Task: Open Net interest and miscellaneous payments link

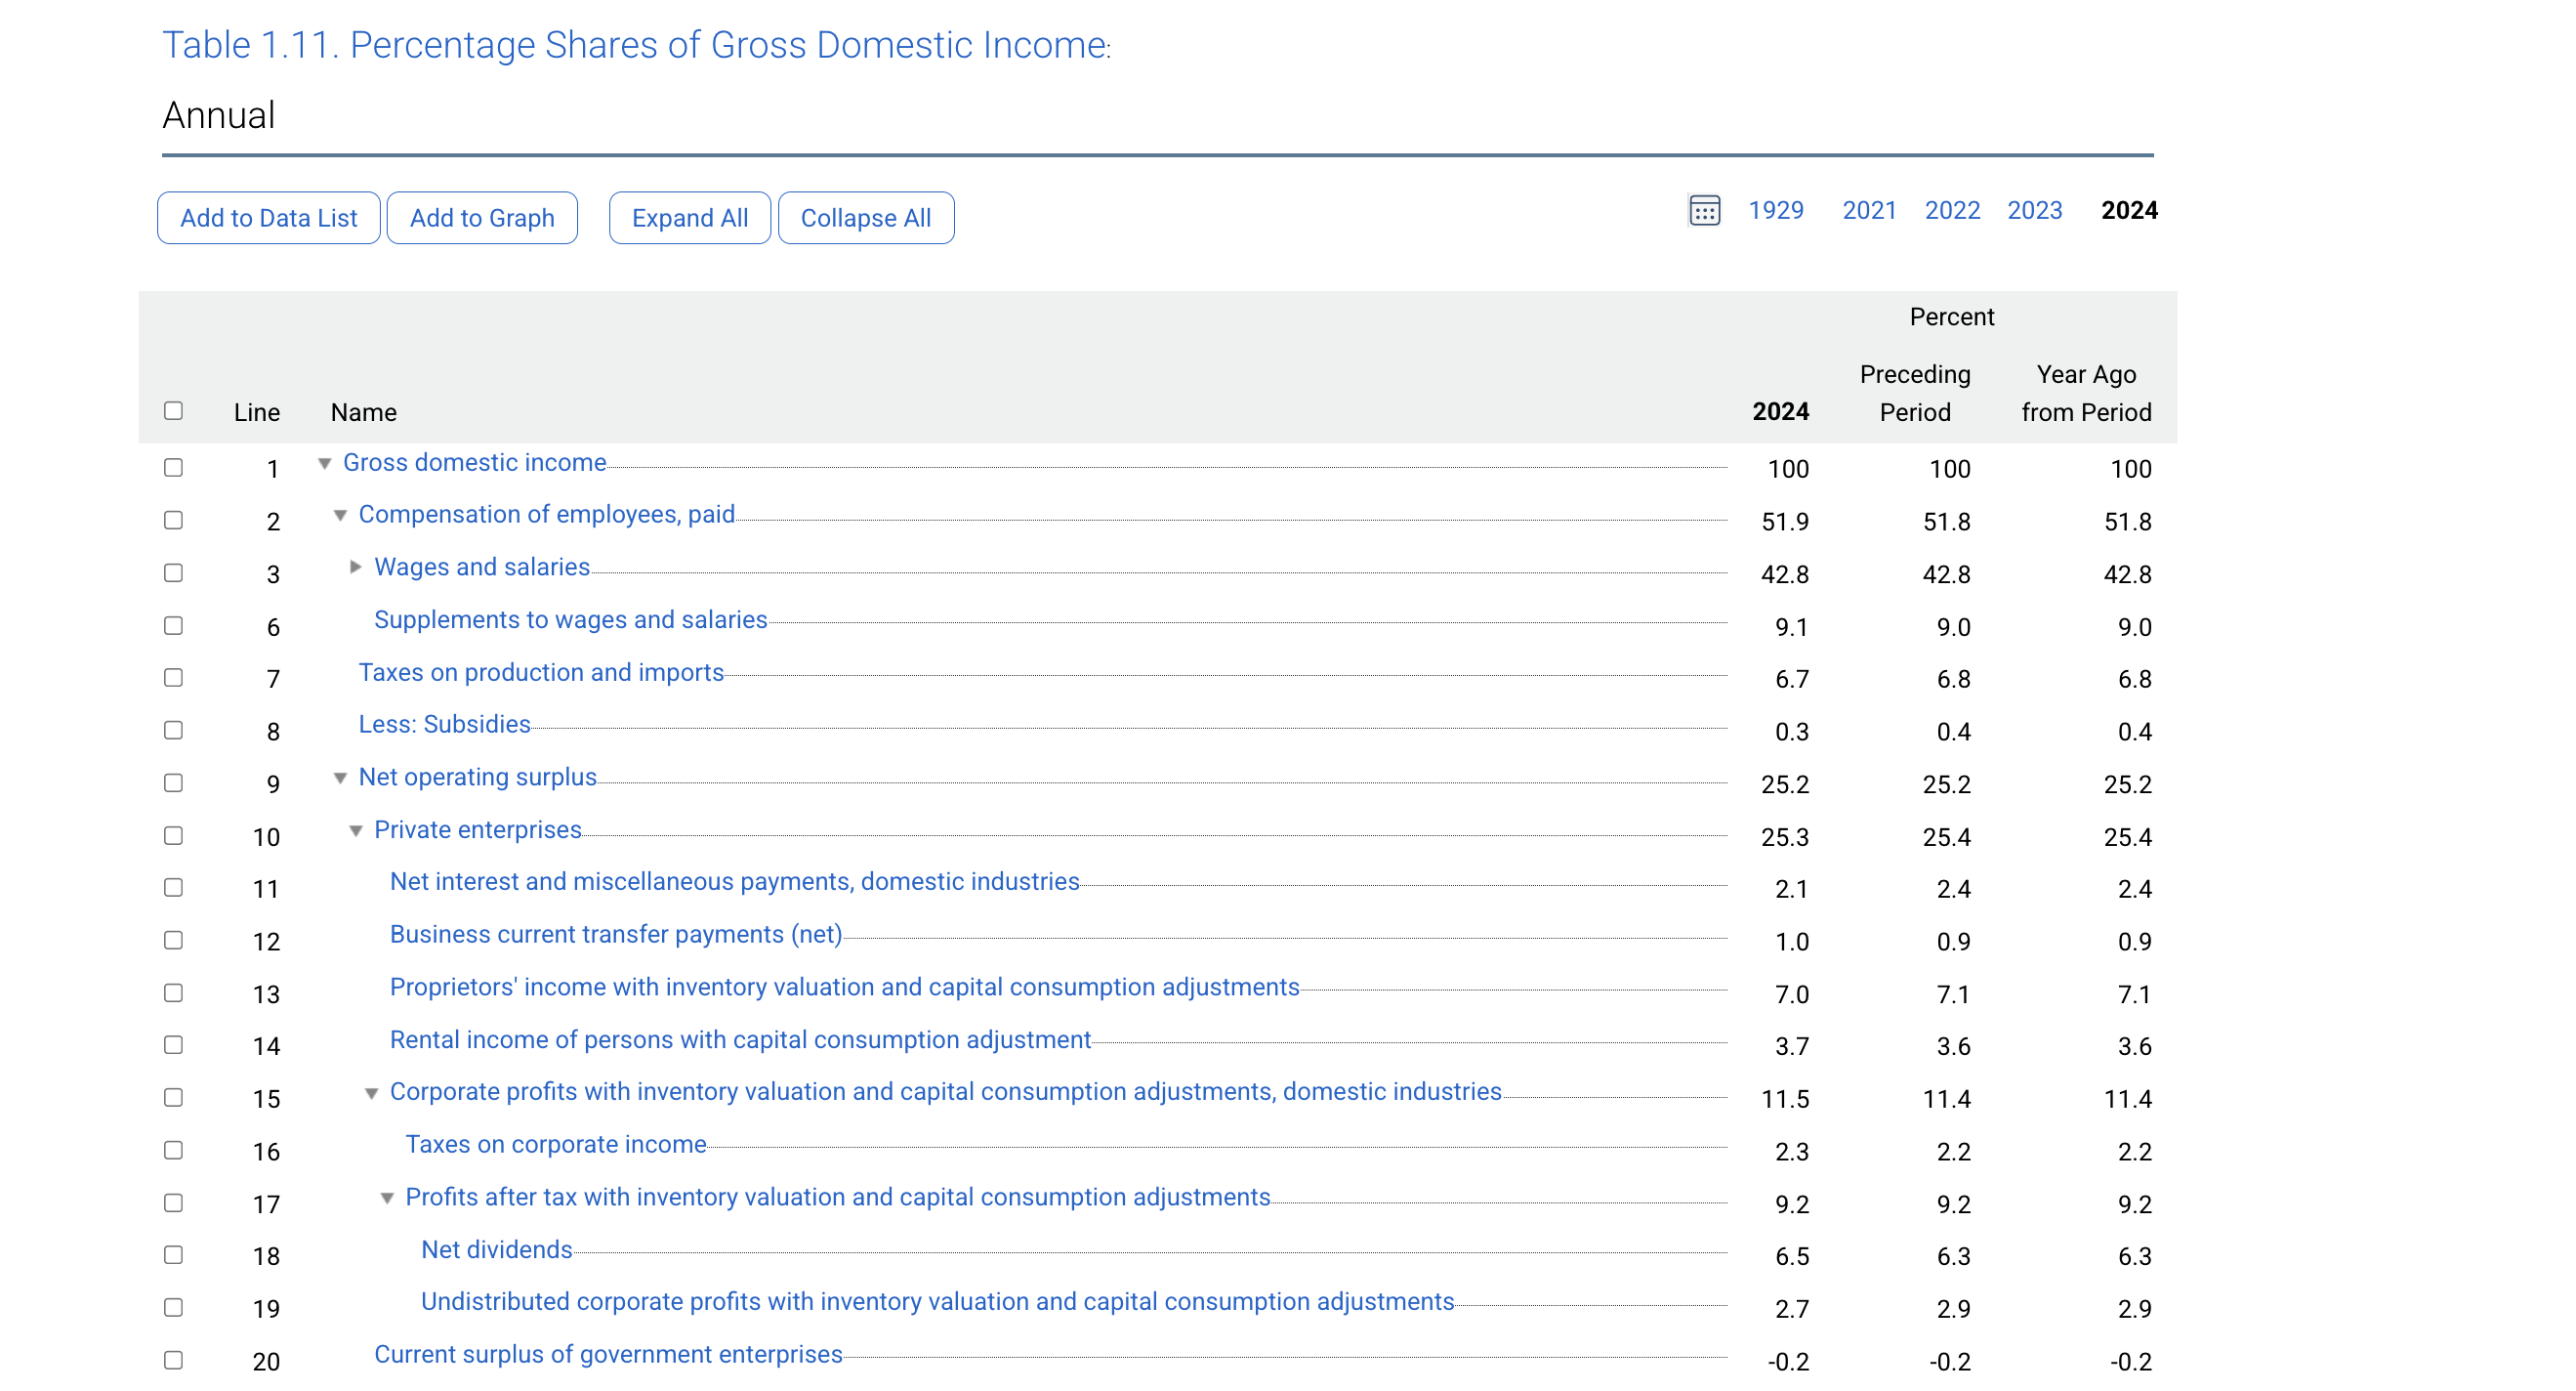Action: [x=734, y=881]
